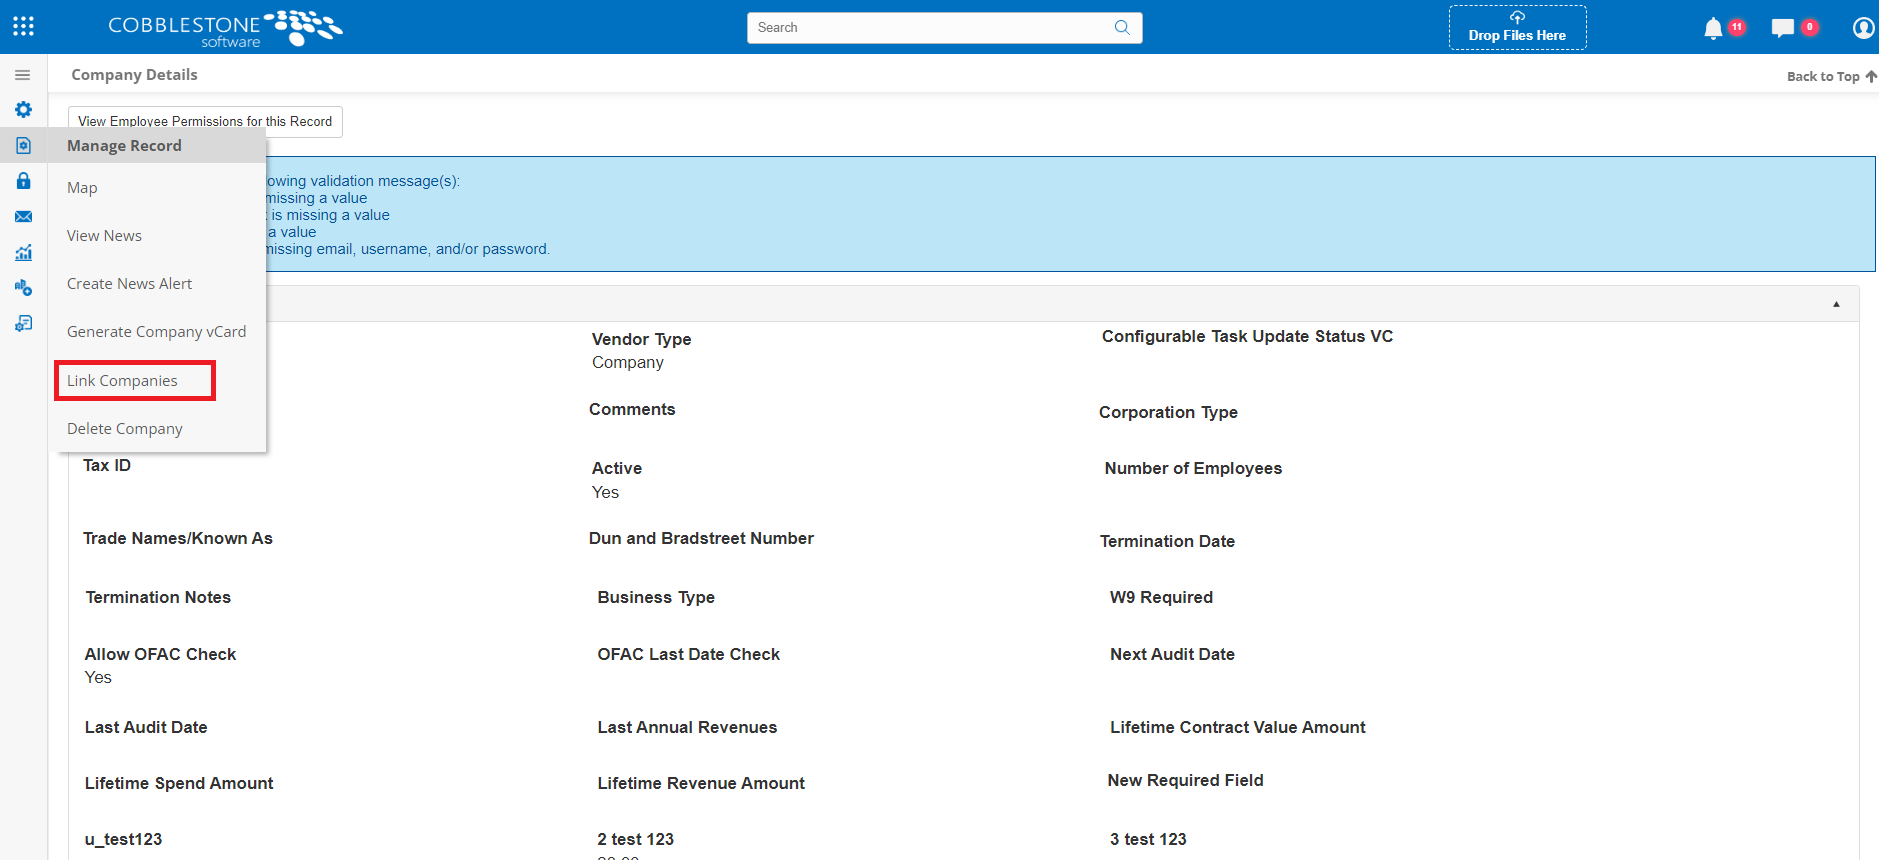This screenshot has width=1879, height=860.
Task: Click the Dun and Bradstreet Number label
Action: tap(701, 539)
